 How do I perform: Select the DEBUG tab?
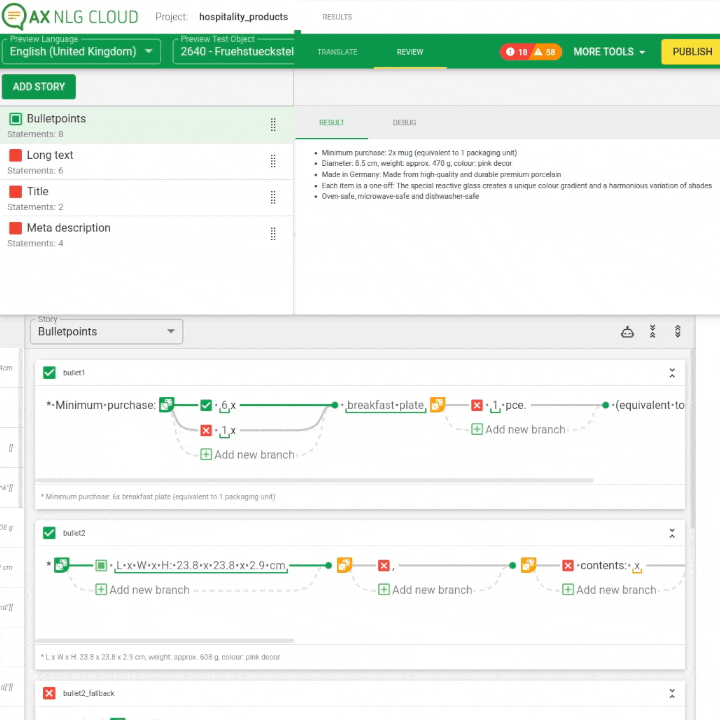404,123
